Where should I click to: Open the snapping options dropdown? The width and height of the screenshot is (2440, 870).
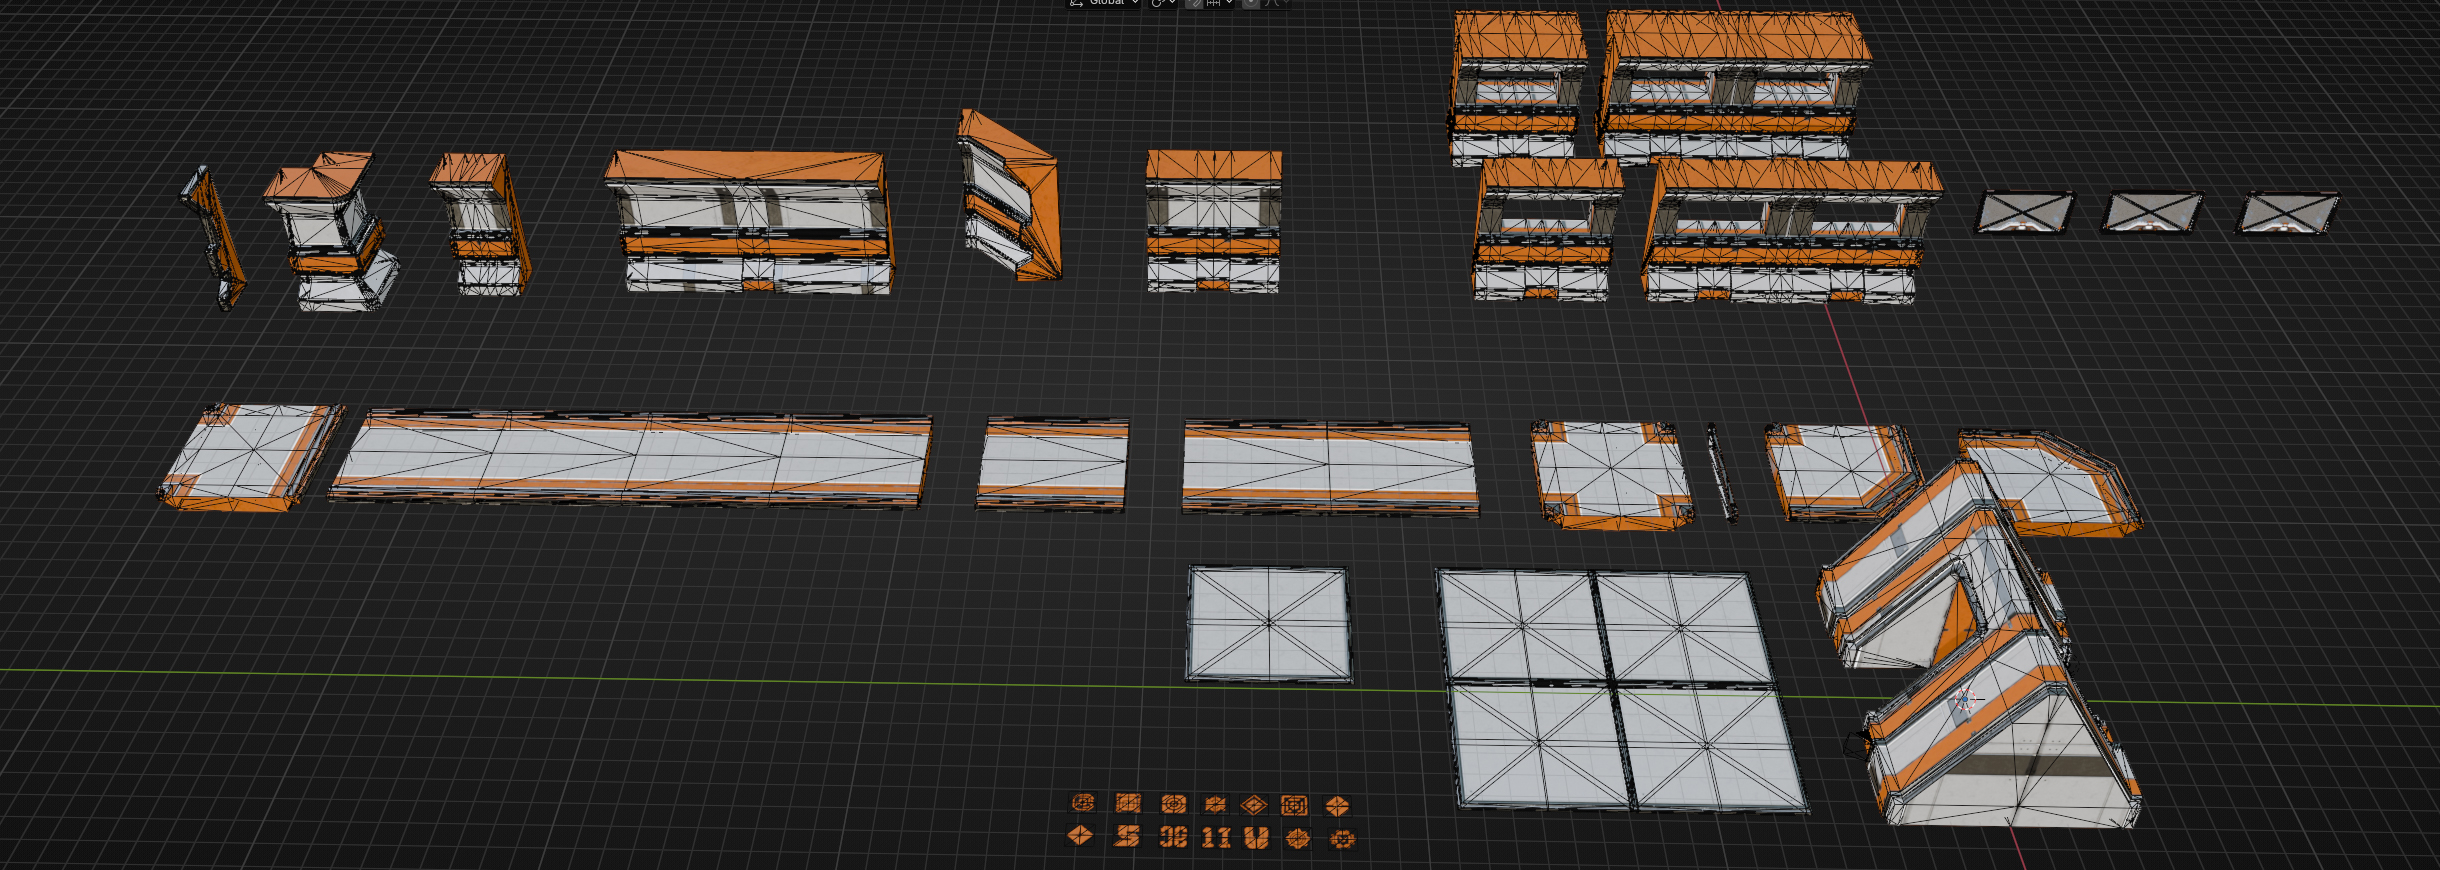coord(1219,3)
